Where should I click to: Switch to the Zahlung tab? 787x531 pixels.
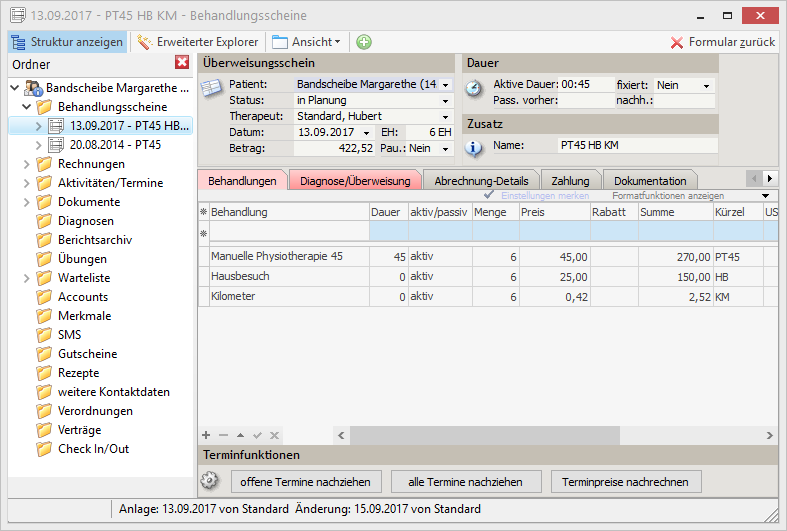pyautogui.click(x=570, y=181)
